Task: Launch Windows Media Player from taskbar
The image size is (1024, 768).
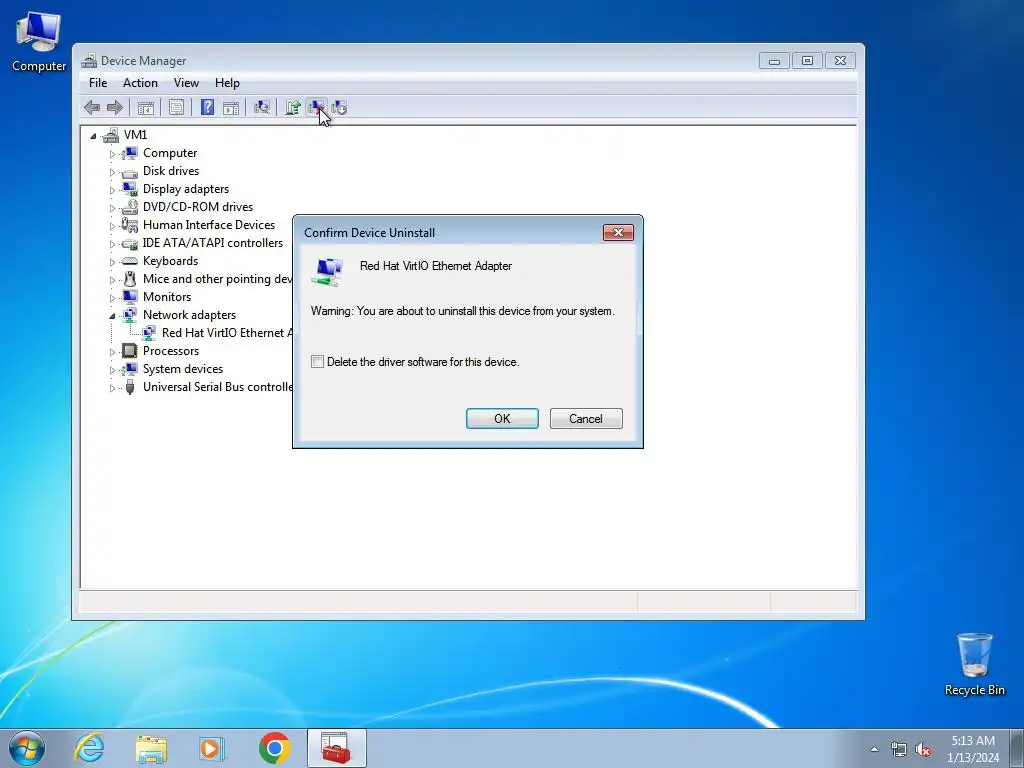Action: [212, 748]
